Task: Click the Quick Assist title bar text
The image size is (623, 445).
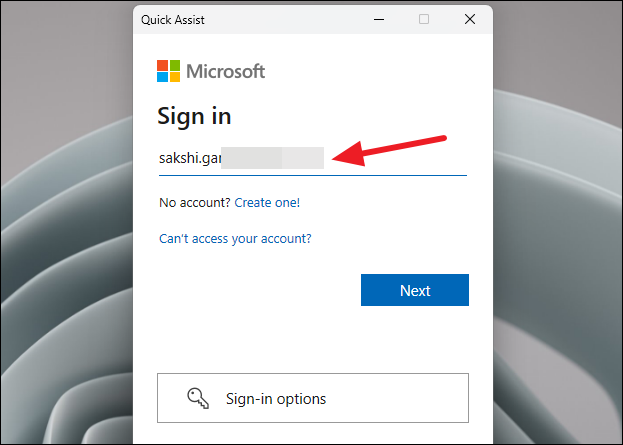Action: 173,20
